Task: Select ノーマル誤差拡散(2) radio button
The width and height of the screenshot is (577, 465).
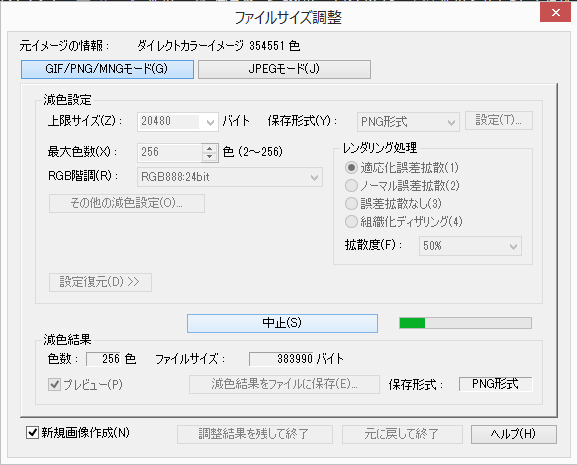Action: (351, 185)
